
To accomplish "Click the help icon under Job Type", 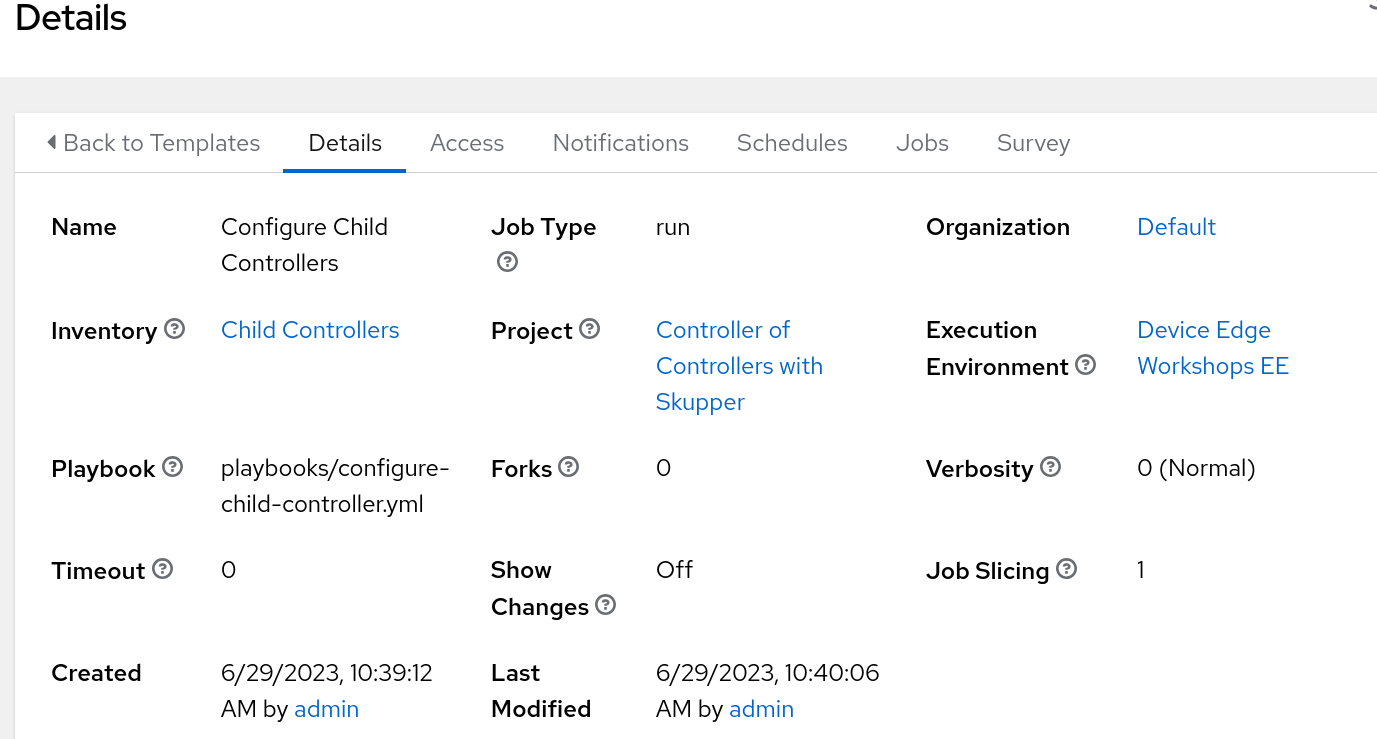I will (507, 262).
